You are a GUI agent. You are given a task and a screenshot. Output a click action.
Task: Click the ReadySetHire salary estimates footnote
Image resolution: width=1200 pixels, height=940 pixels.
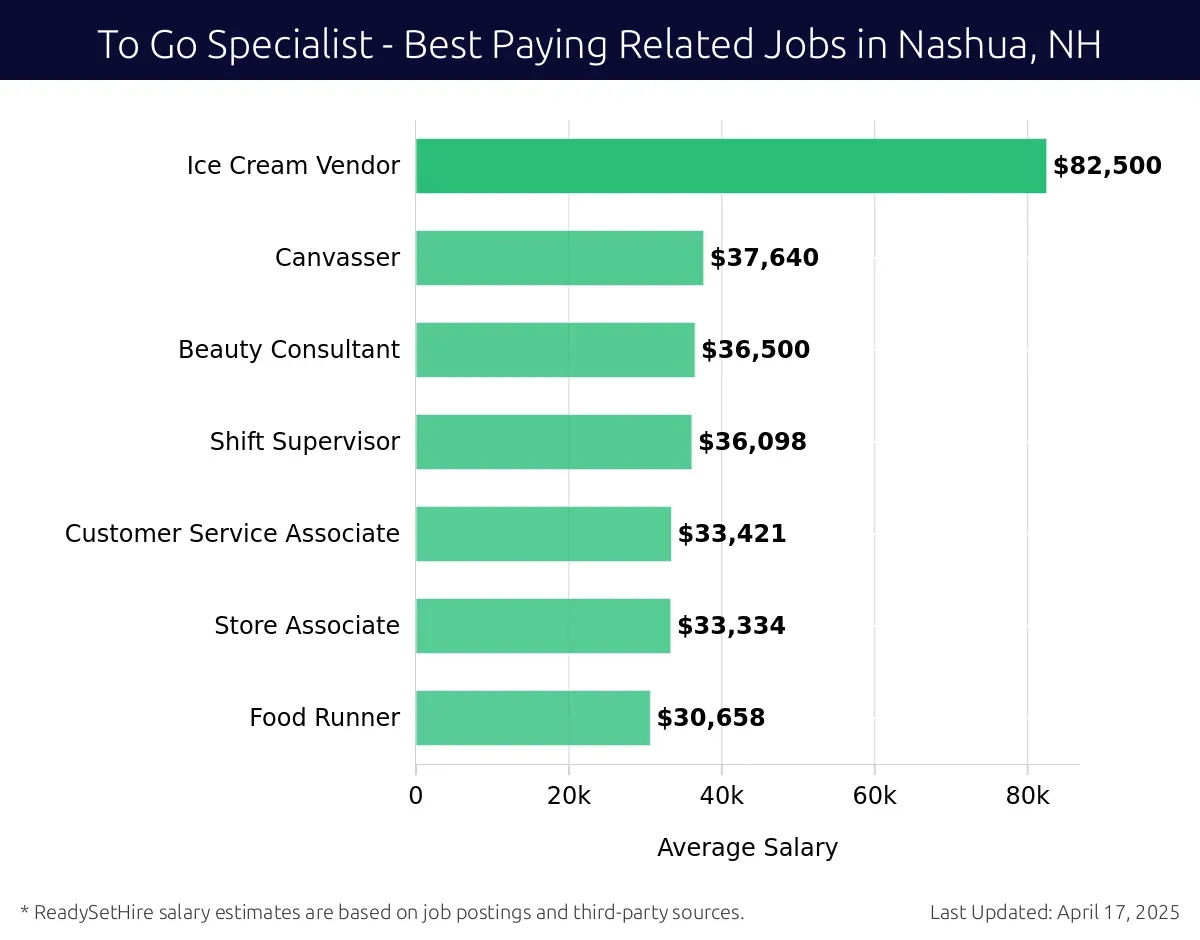click(x=382, y=912)
